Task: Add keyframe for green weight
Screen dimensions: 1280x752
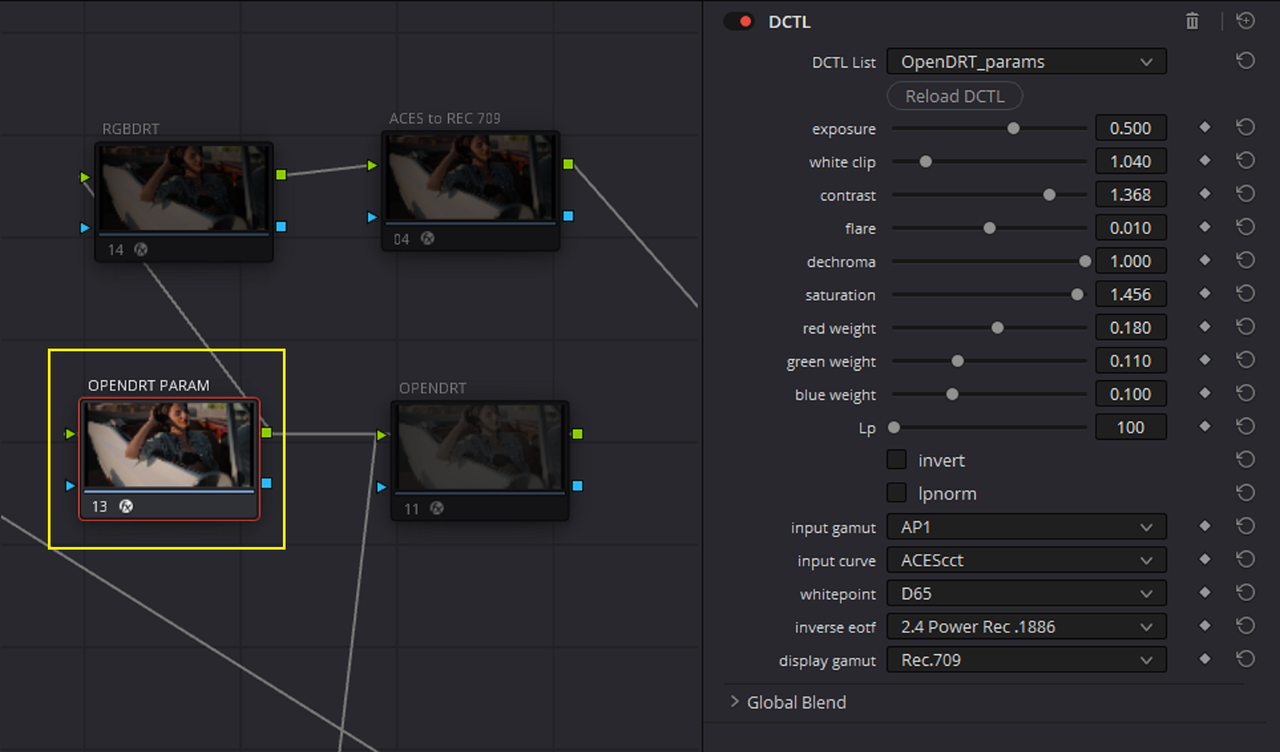Action: (x=1205, y=360)
